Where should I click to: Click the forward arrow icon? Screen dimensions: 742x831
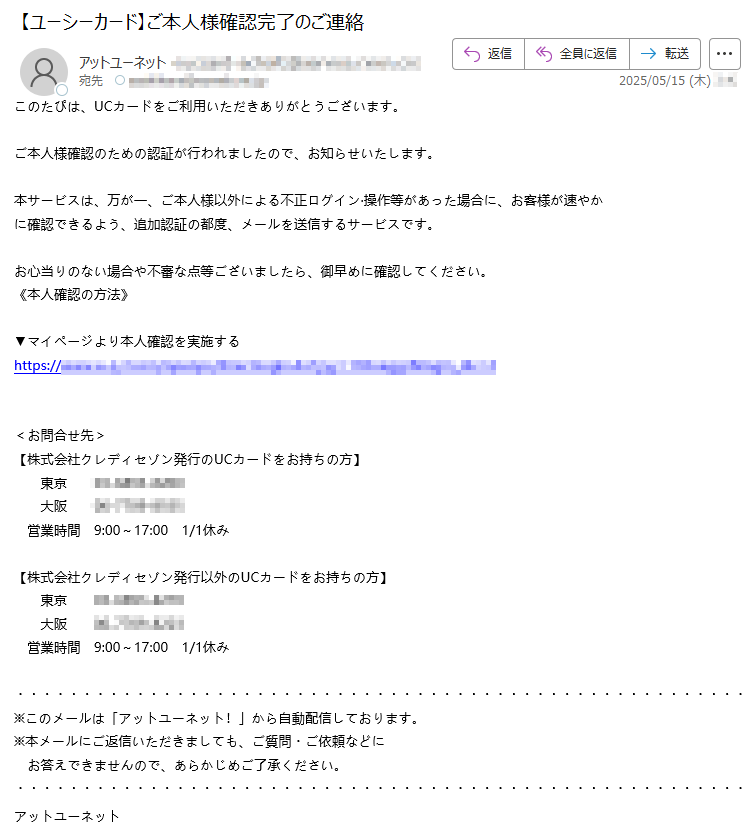648,54
